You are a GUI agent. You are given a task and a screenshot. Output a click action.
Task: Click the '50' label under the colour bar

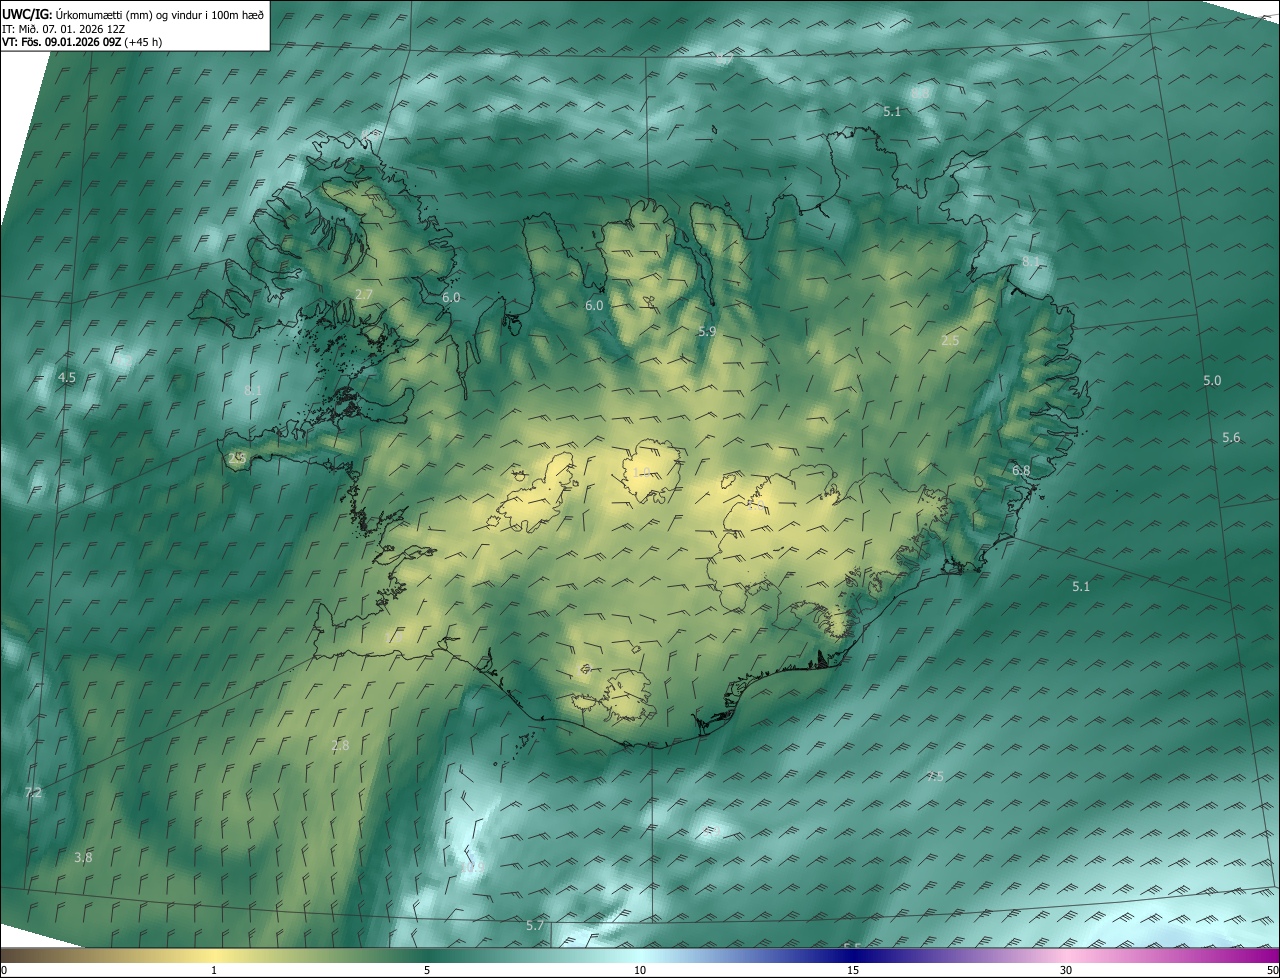1272,971
